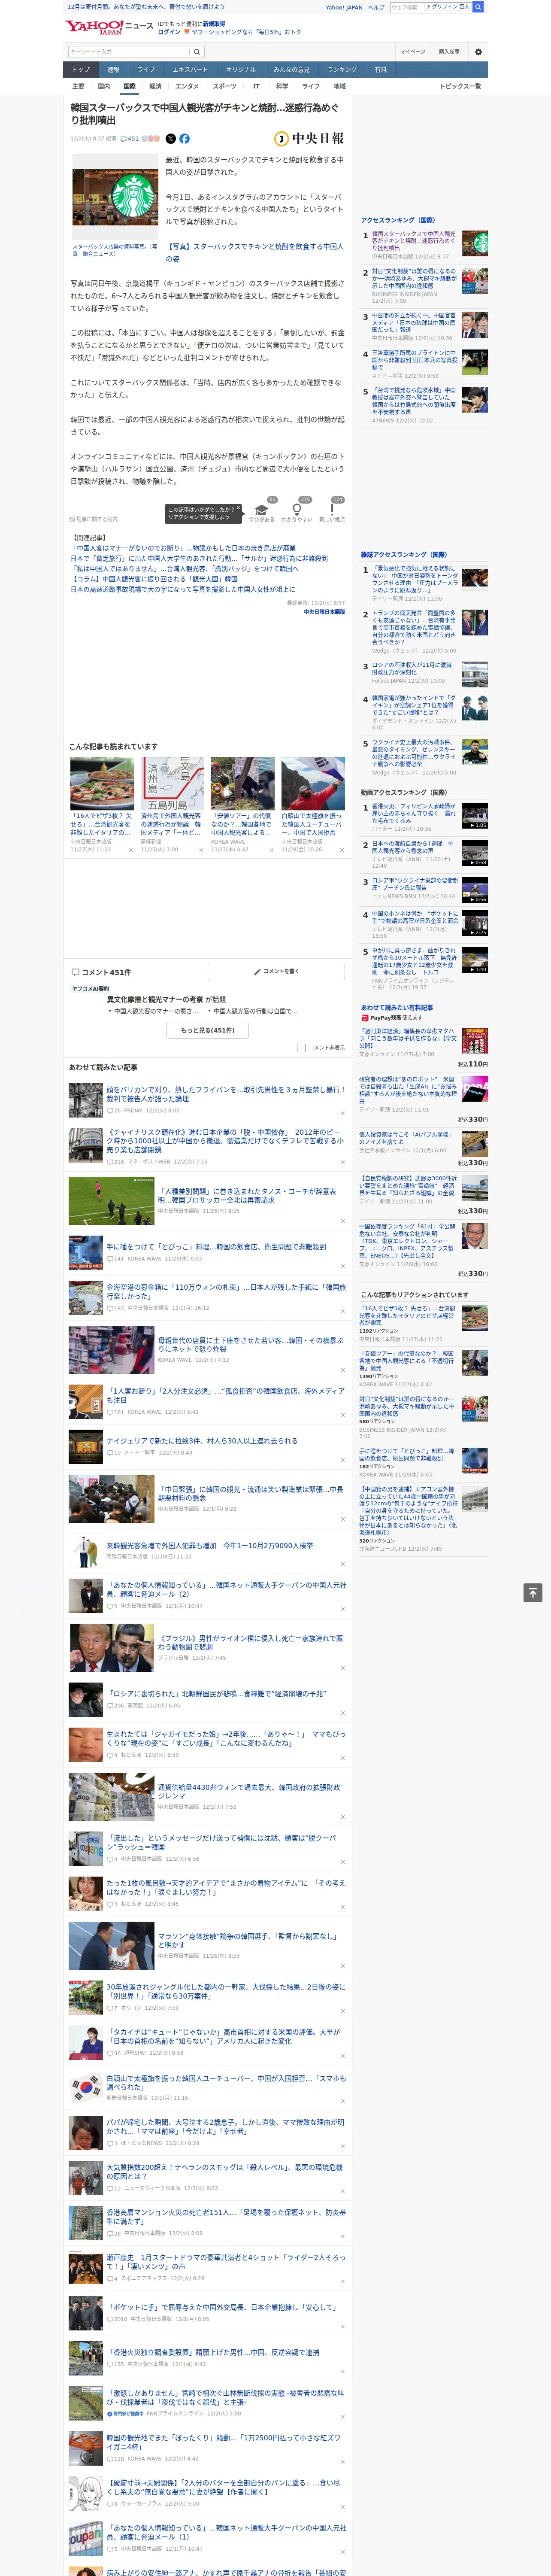Open article 韓国の観光地でまた「ぼったくり」騒動
The width and height of the screenshot is (551, 2576).
point(223,2441)
